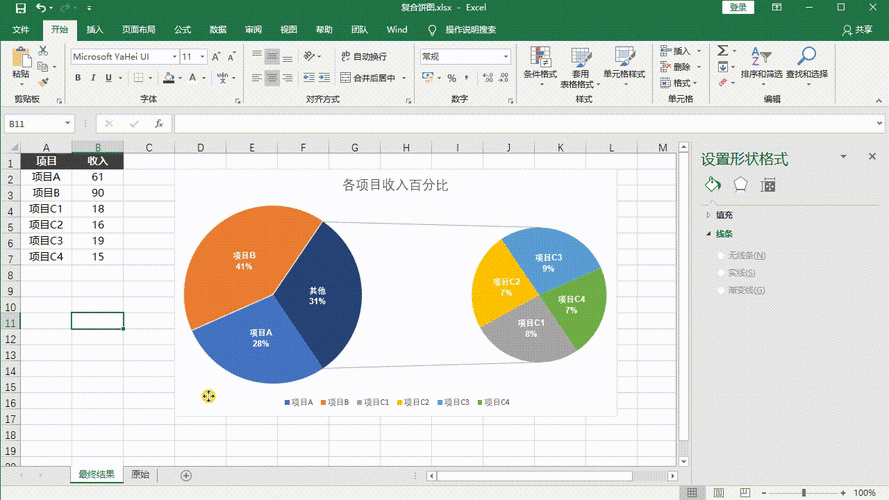Click the 登录 sign-in button
Viewport: 889px width, 500px height.
(x=738, y=7)
